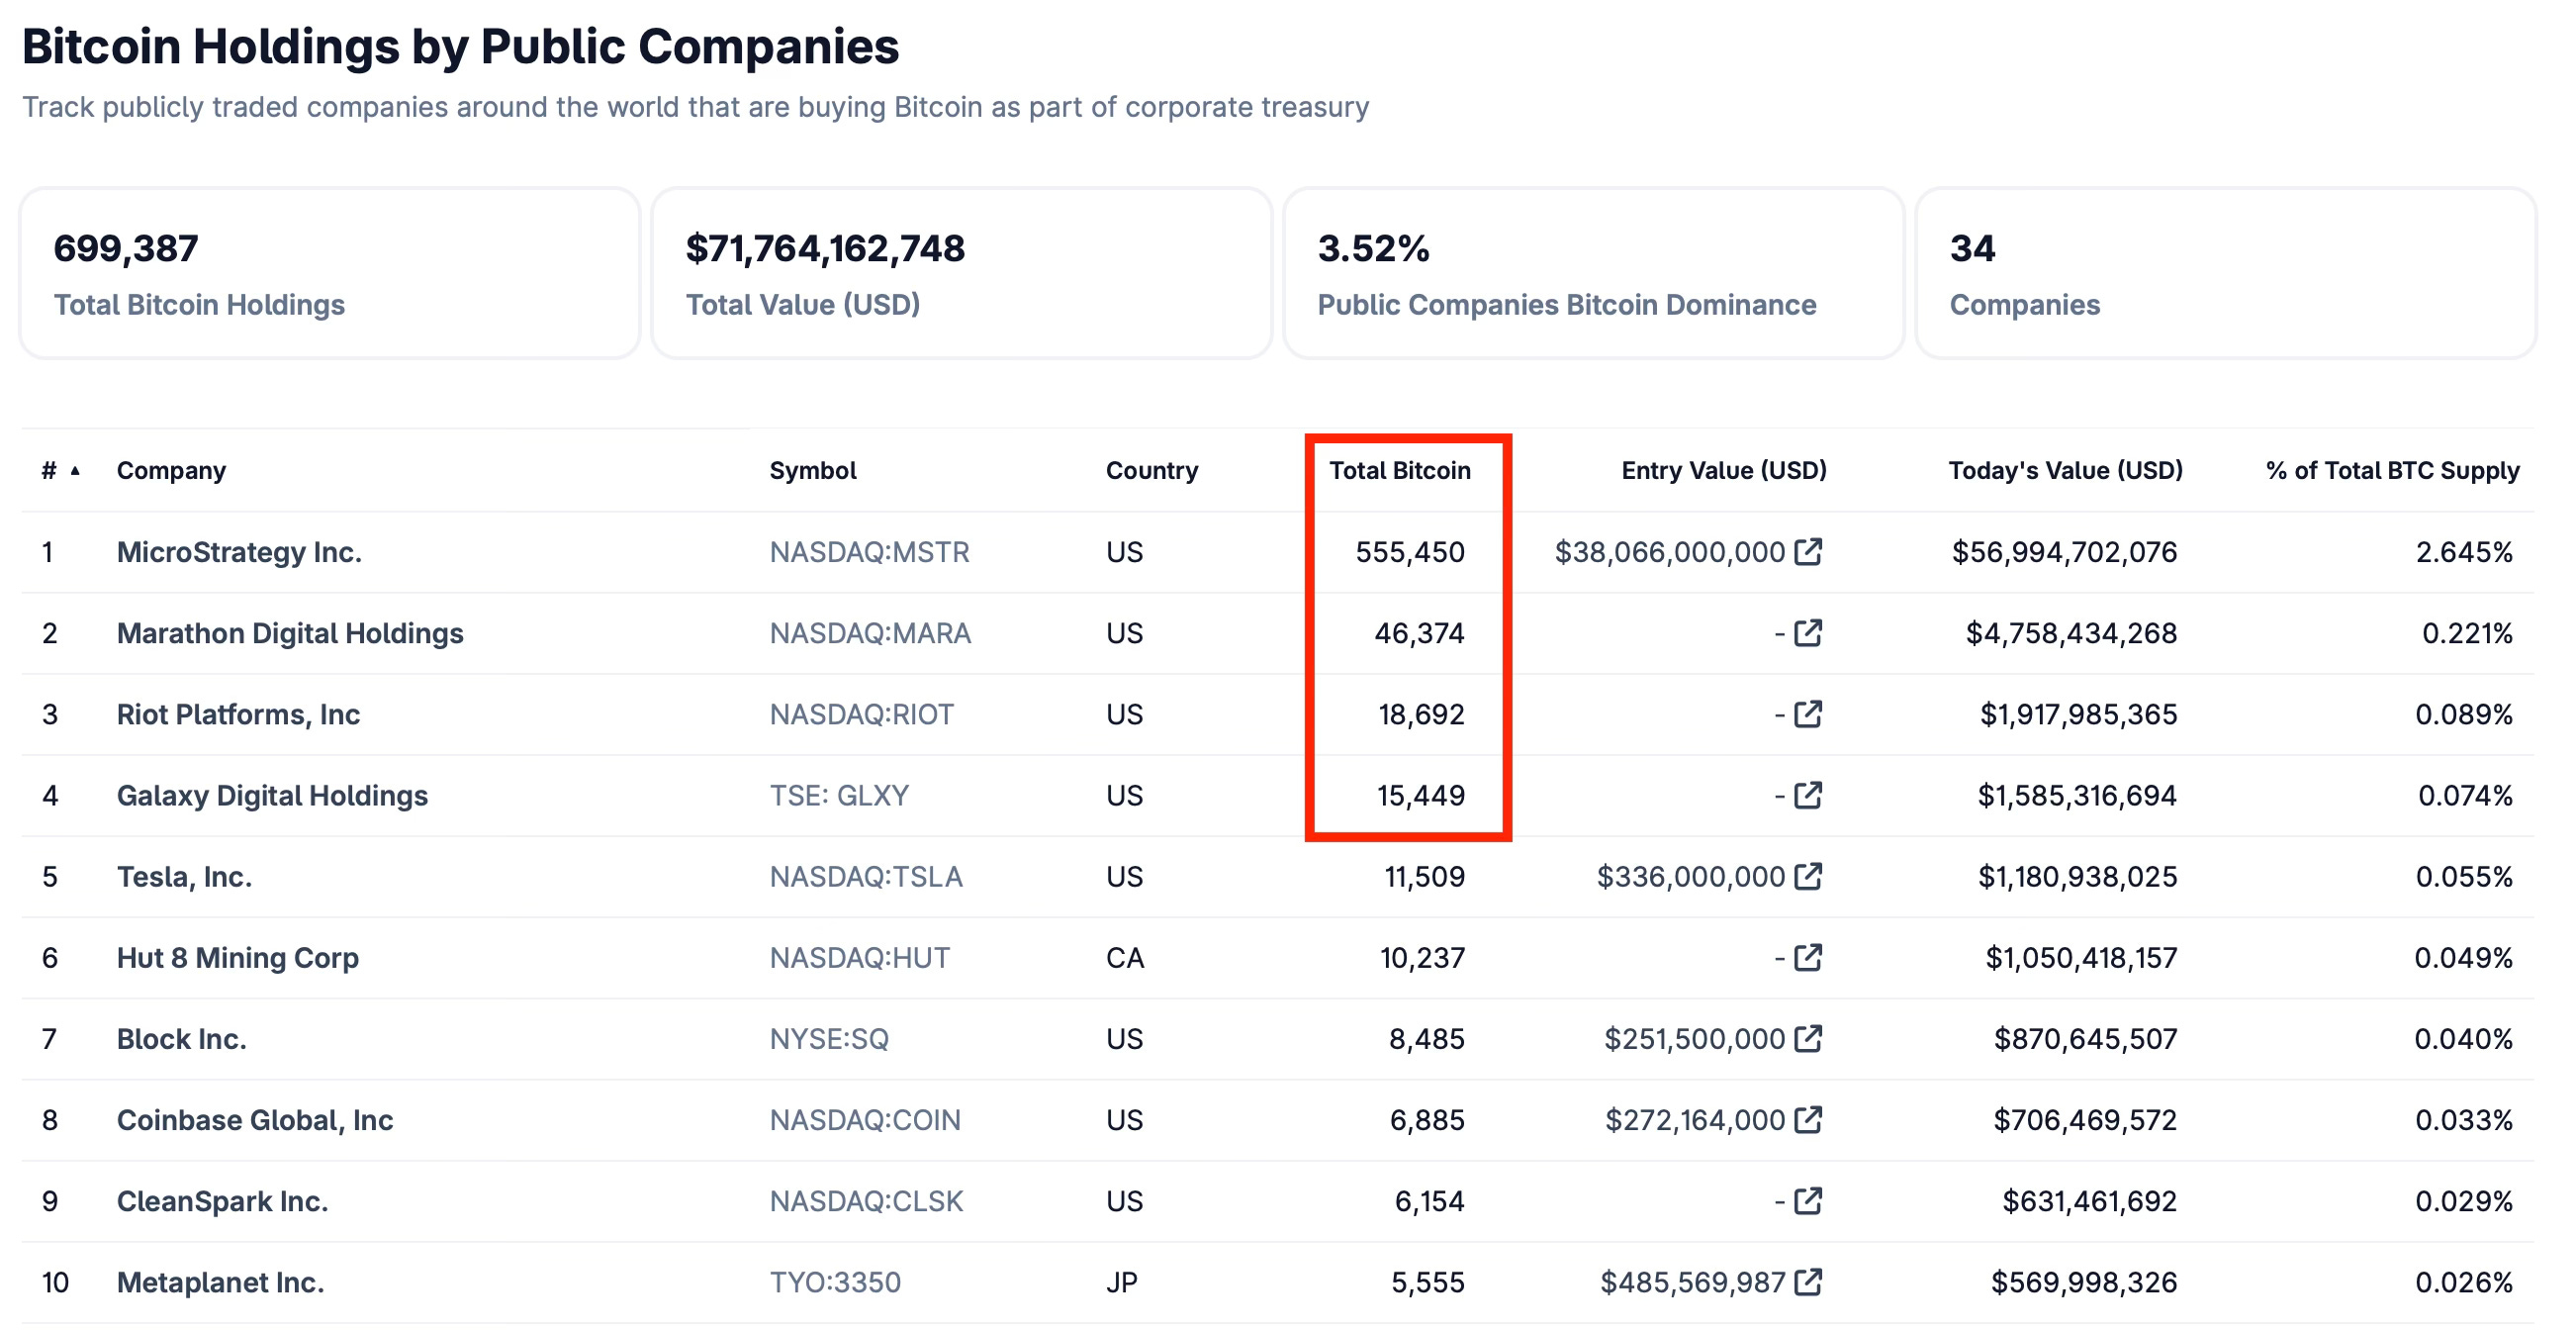
Task: Open Block Inc. external link icon
Action: [1808, 1038]
